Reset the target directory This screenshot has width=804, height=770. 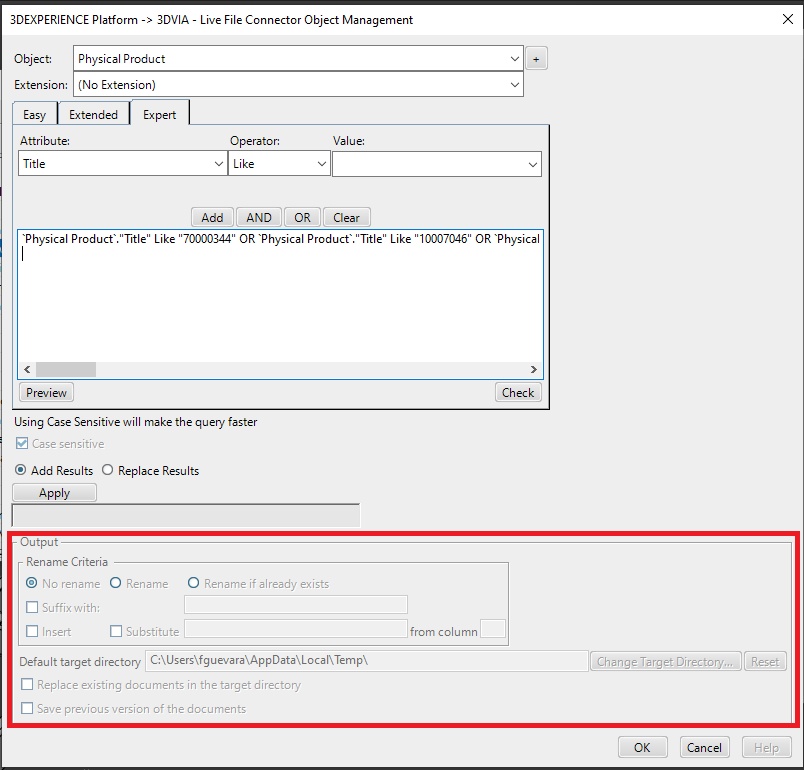point(765,662)
